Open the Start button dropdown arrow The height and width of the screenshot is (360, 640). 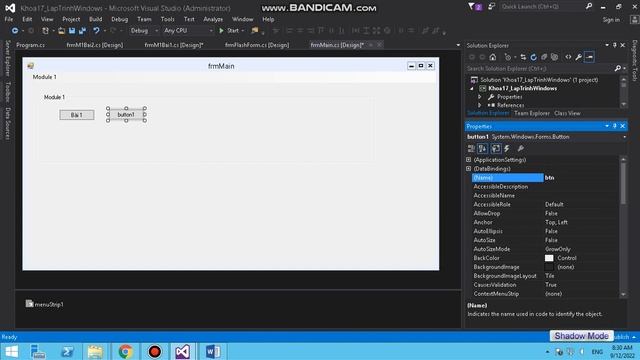243,31
